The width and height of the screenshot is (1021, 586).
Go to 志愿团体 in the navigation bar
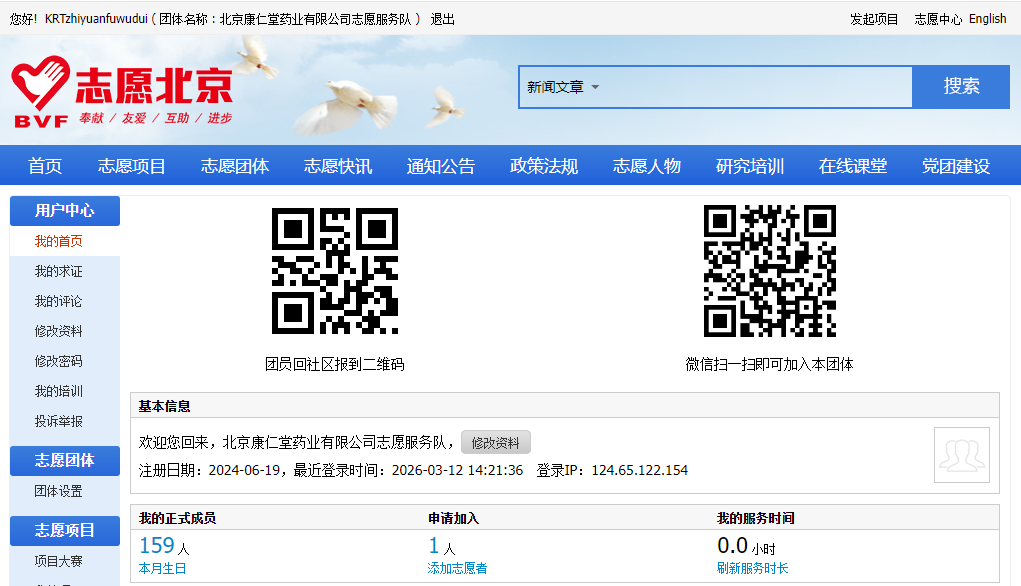[235, 166]
